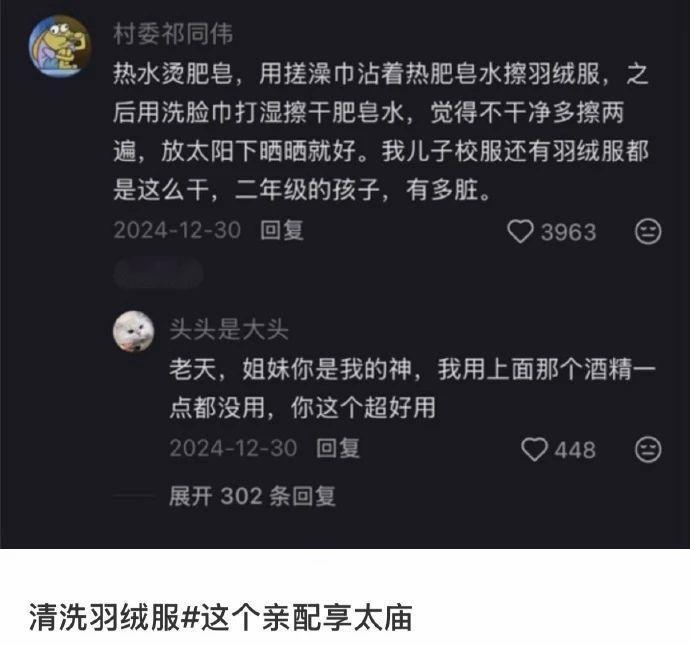Like the comment by 村委祁同伟 with heart icon
690x645 pixels.
520,231
